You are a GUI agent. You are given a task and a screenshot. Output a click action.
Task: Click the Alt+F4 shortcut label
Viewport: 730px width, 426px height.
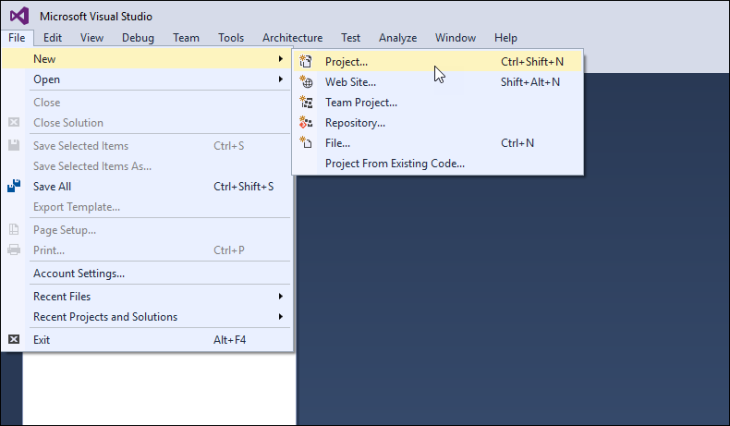tap(230, 340)
